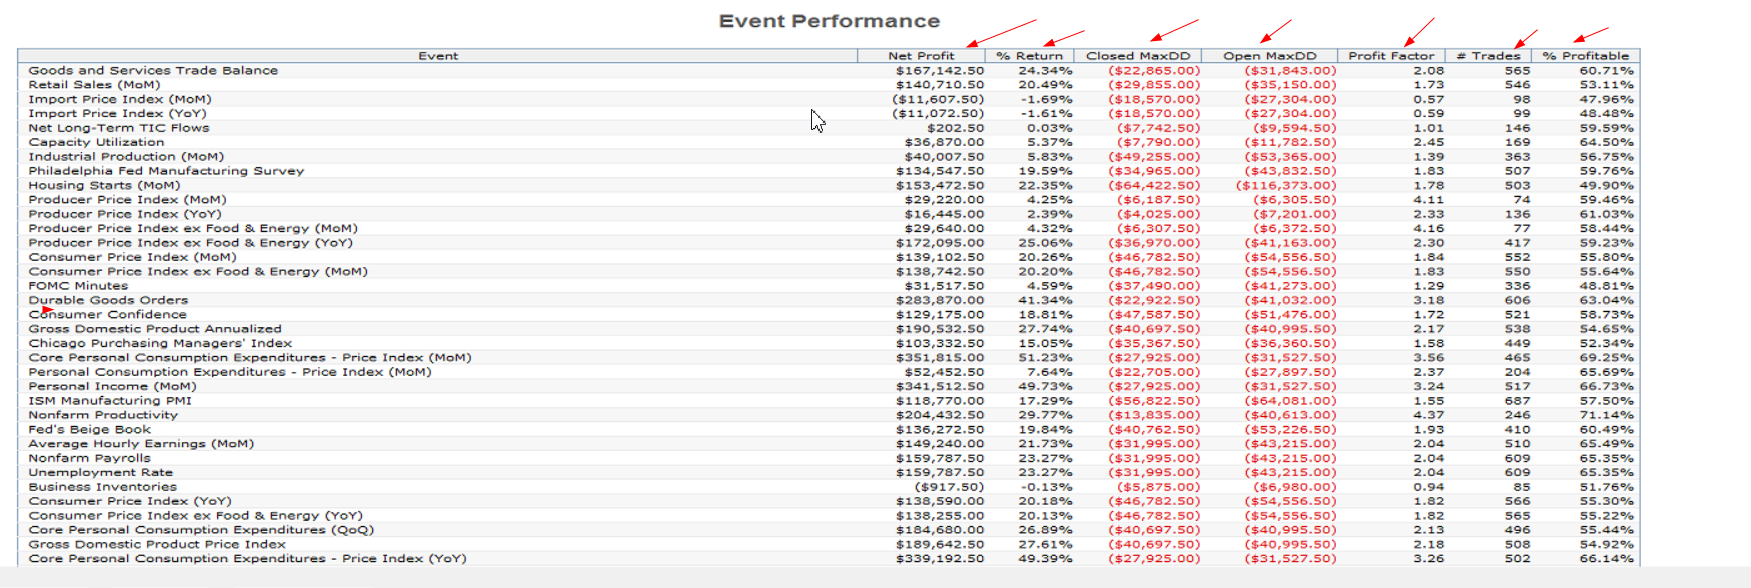Click the % Return column header
Viewport: 1751px width, 588px height.
tap(1029, 56)
